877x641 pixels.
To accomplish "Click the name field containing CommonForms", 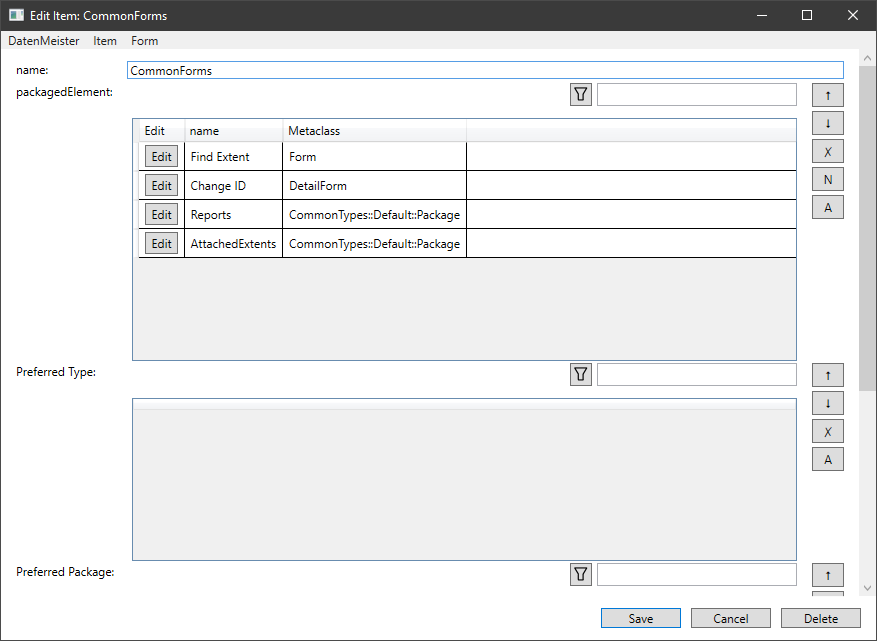I will coord(485,71).
